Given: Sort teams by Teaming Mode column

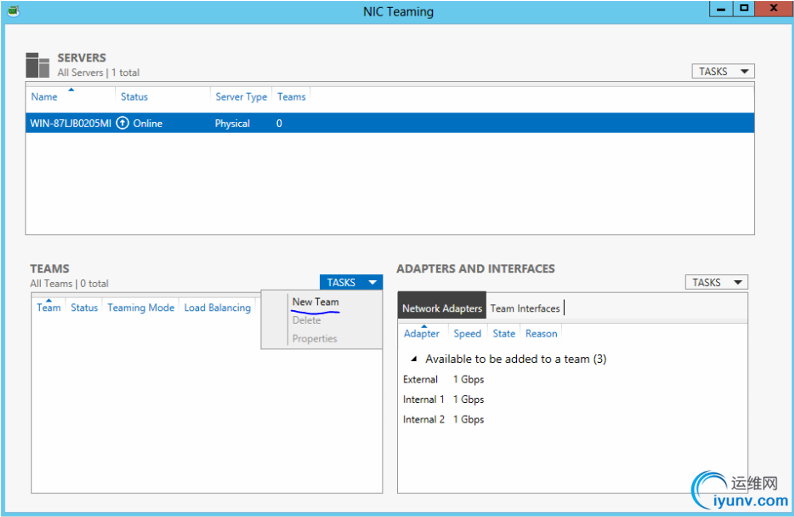Looking at the screenshot, I should pos(141,307).
